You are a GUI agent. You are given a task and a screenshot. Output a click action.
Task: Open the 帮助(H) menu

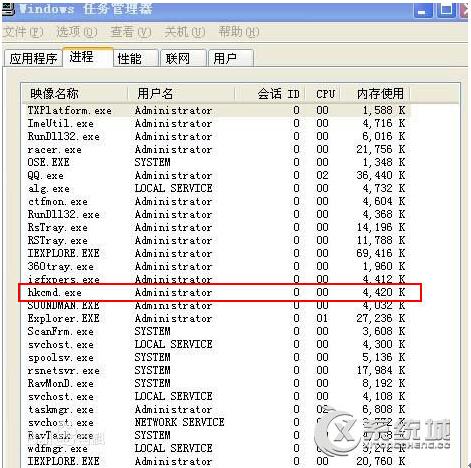point(239,32)
